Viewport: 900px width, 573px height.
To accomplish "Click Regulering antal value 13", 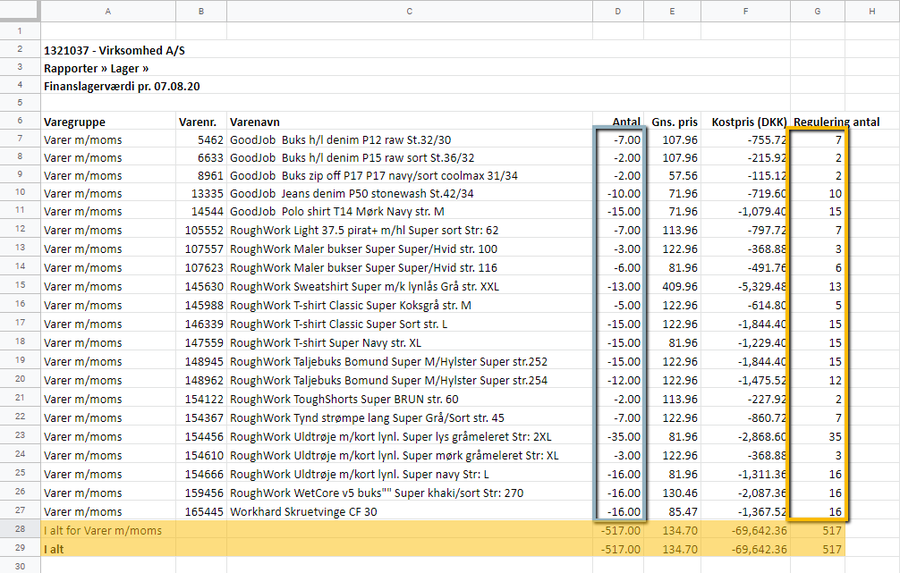I will pyautogui.click(x=835, y=286).
